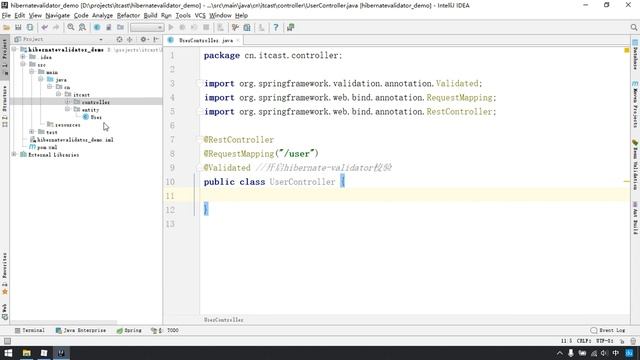This screenshot has width=640, height=360.
Task: Click the Replace magnifier icon in toolbar
Action: (82, 27)
